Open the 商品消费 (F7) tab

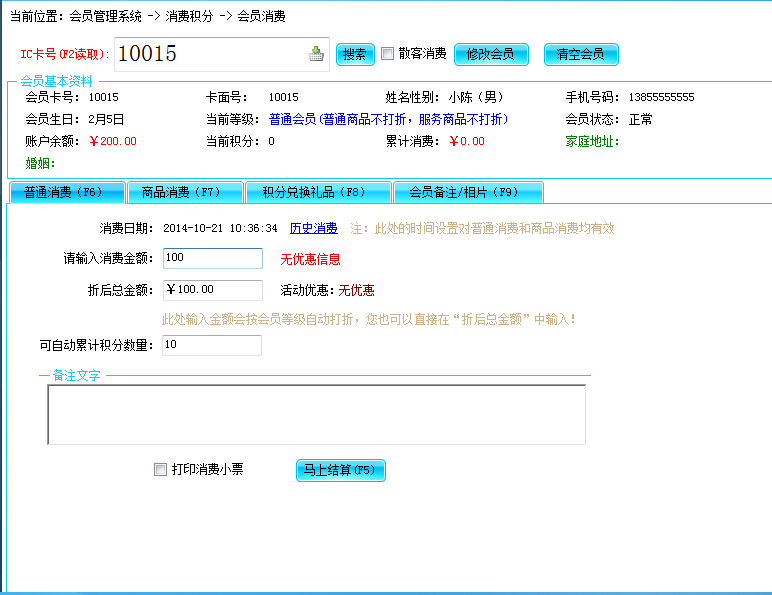[186, 192]
